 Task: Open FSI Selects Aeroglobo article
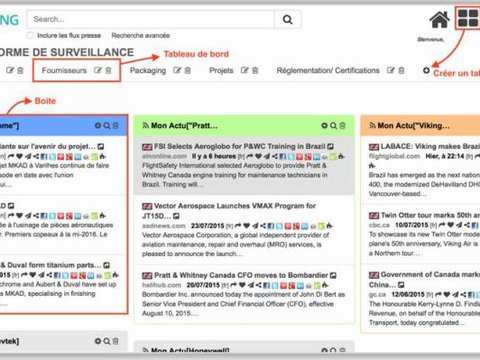tap(239, 146)
